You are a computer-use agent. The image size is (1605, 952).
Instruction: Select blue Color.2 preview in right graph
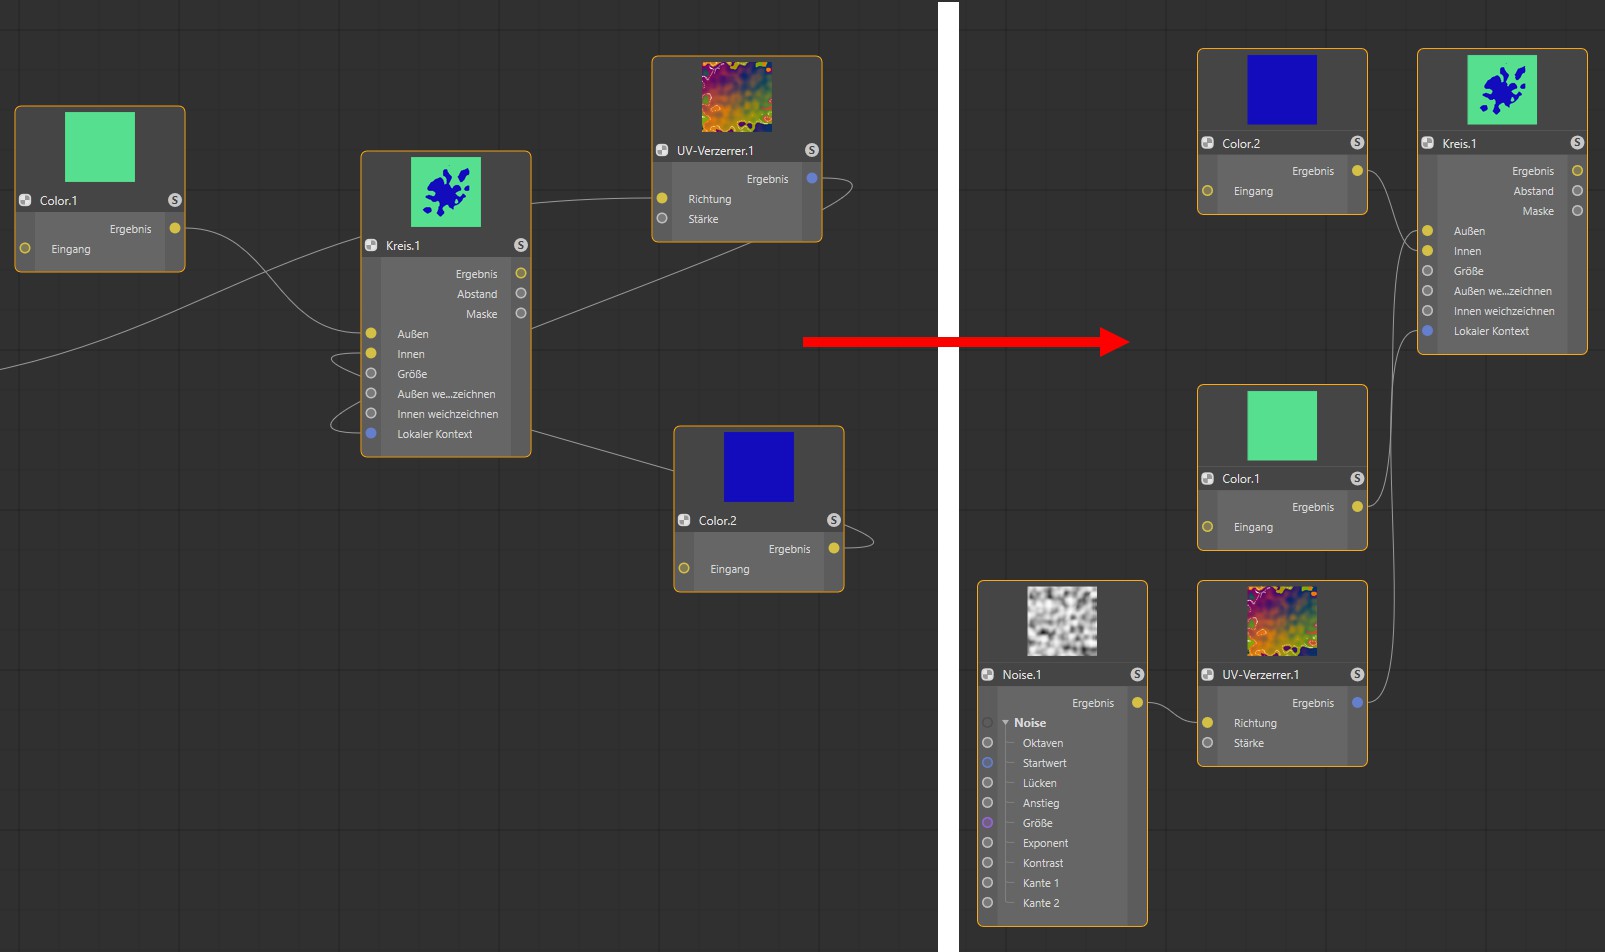coord(1282,90)
